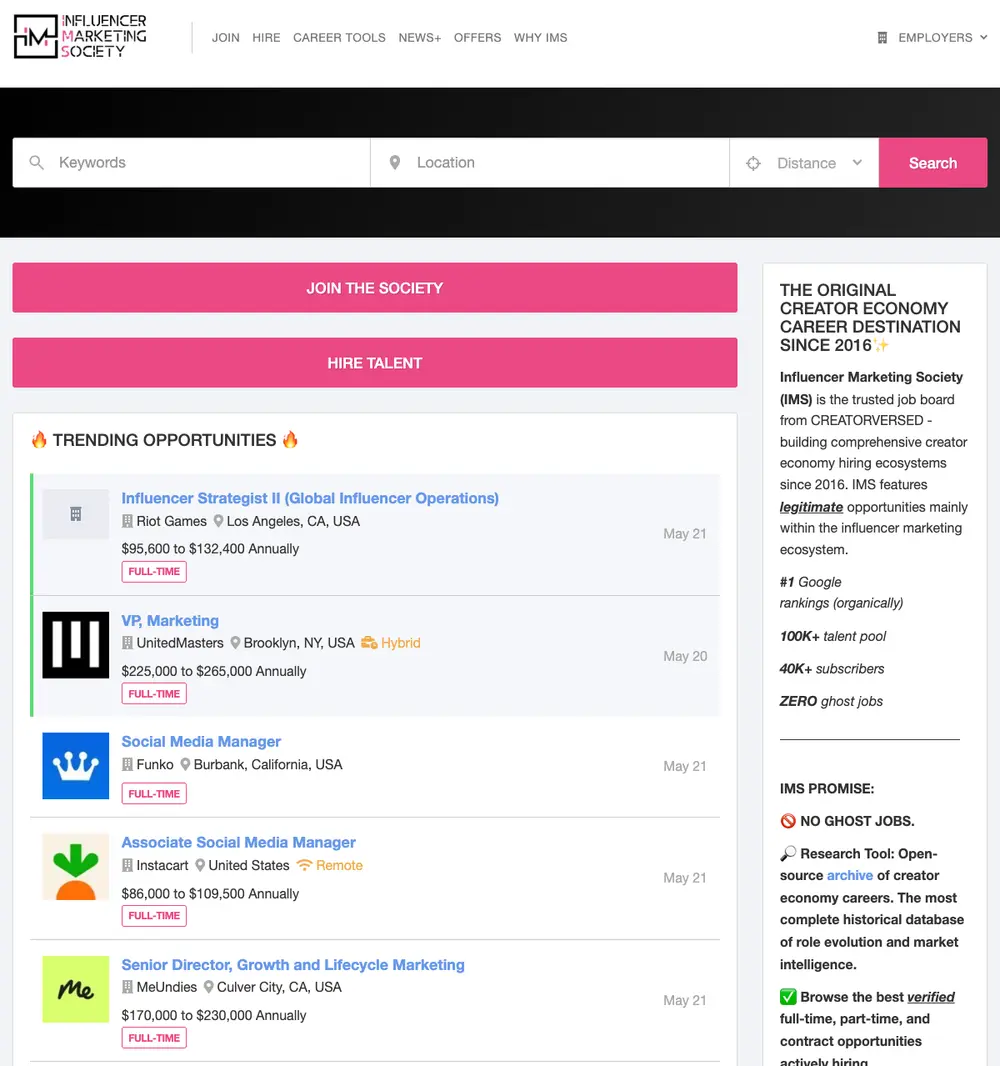The width and height of the screenshot is (1000, 1066).
Task: Click the $95,600 to $132,400 Annually salary text
Action: click(x=210, y=548)
